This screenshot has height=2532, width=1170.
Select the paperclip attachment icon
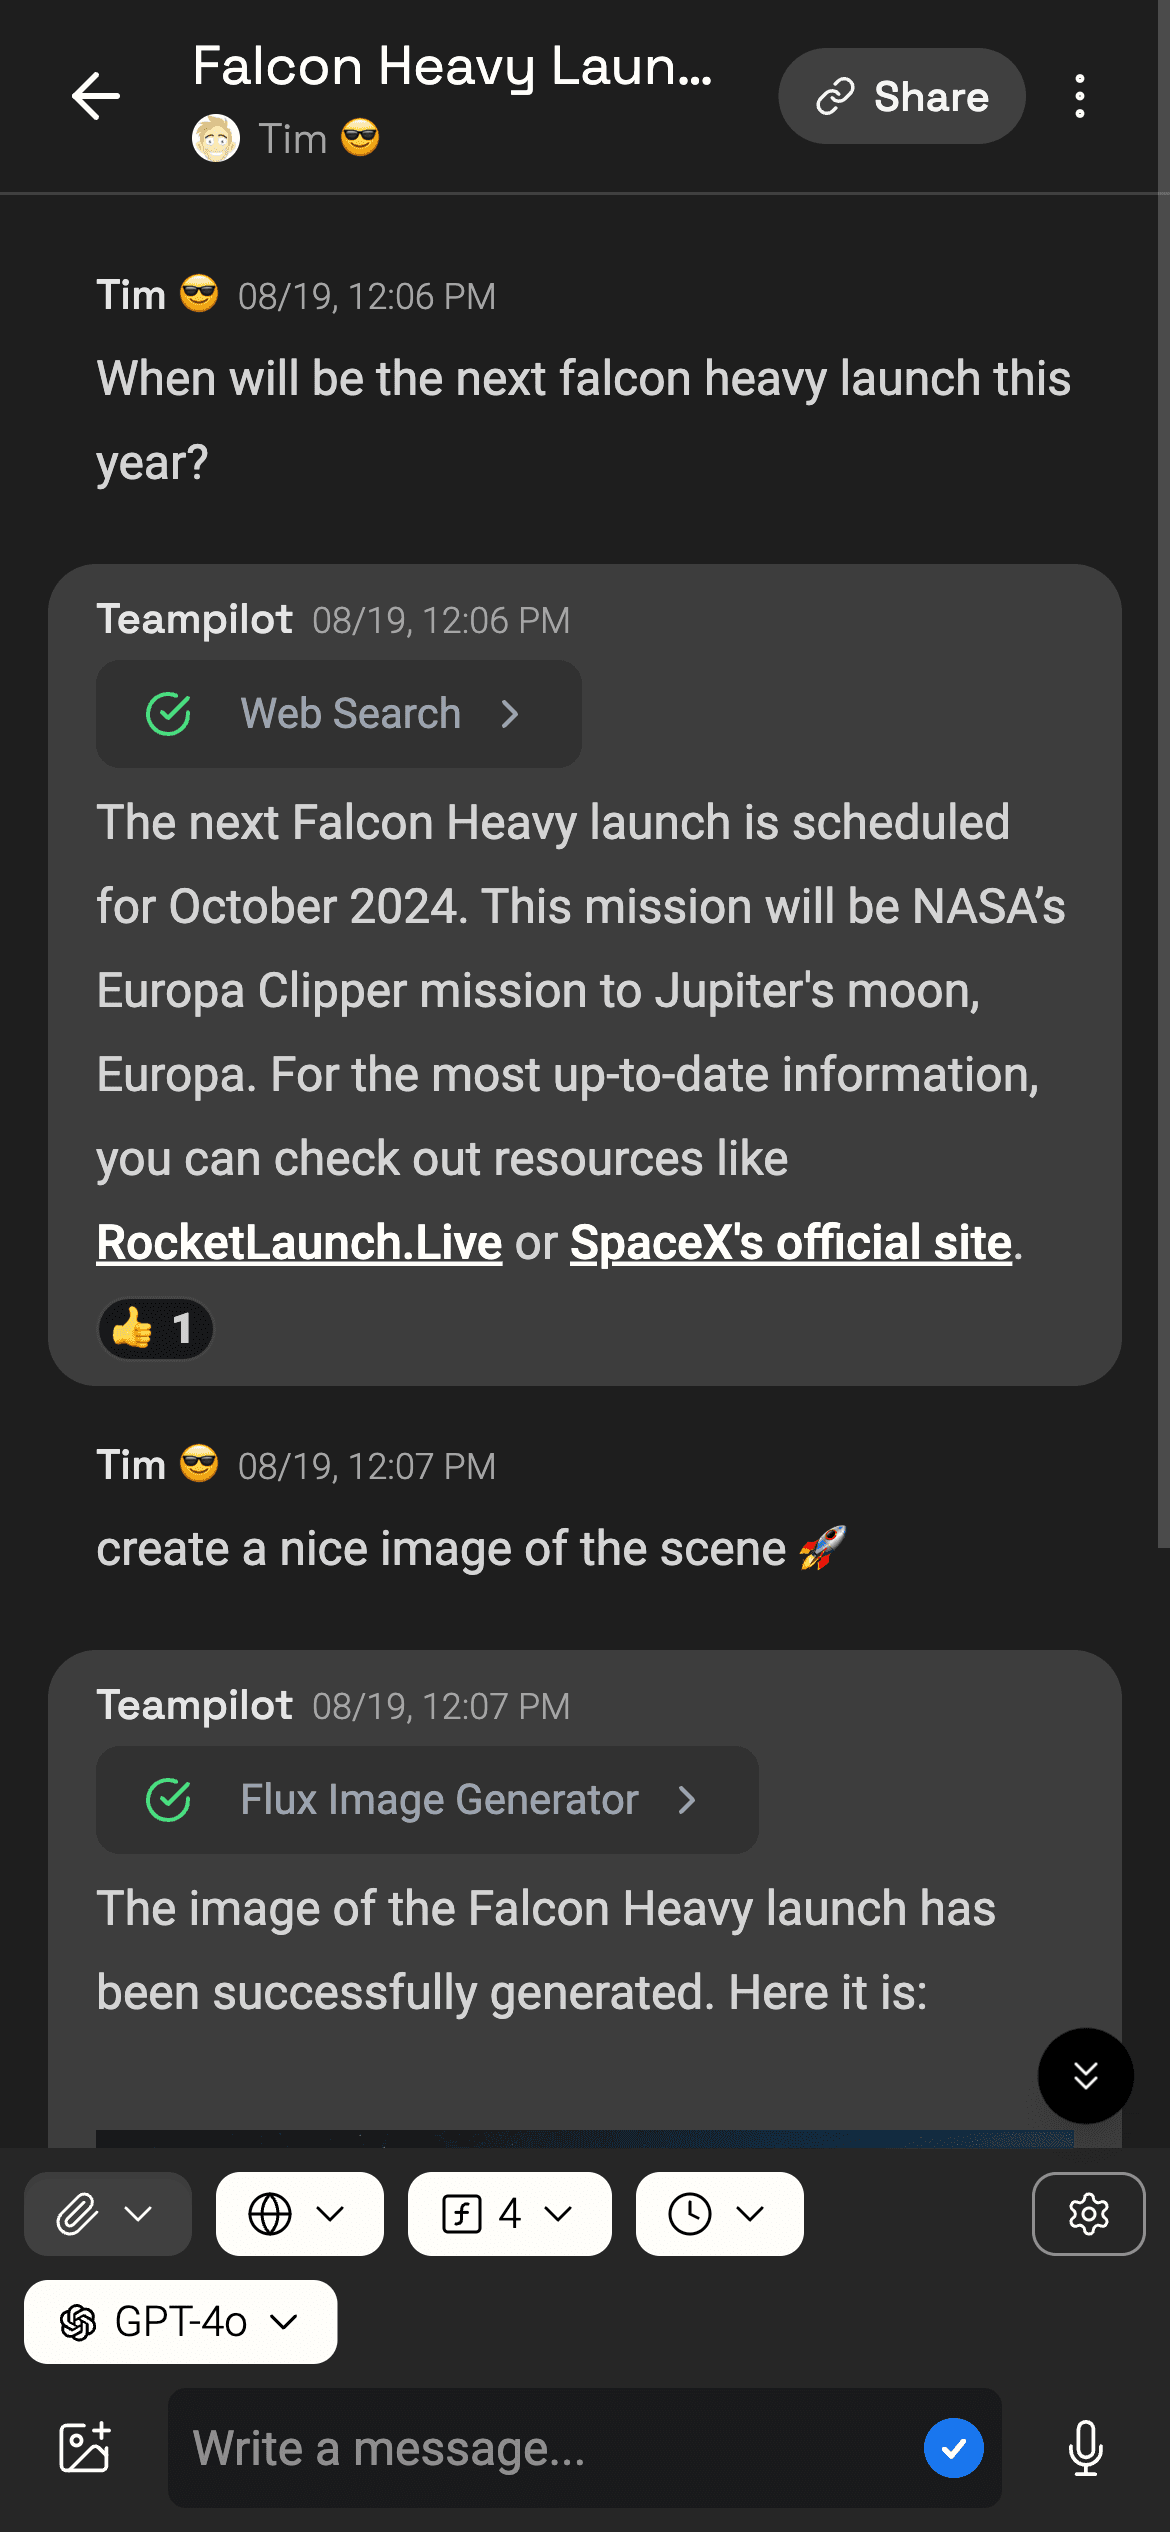[76, 2214]
